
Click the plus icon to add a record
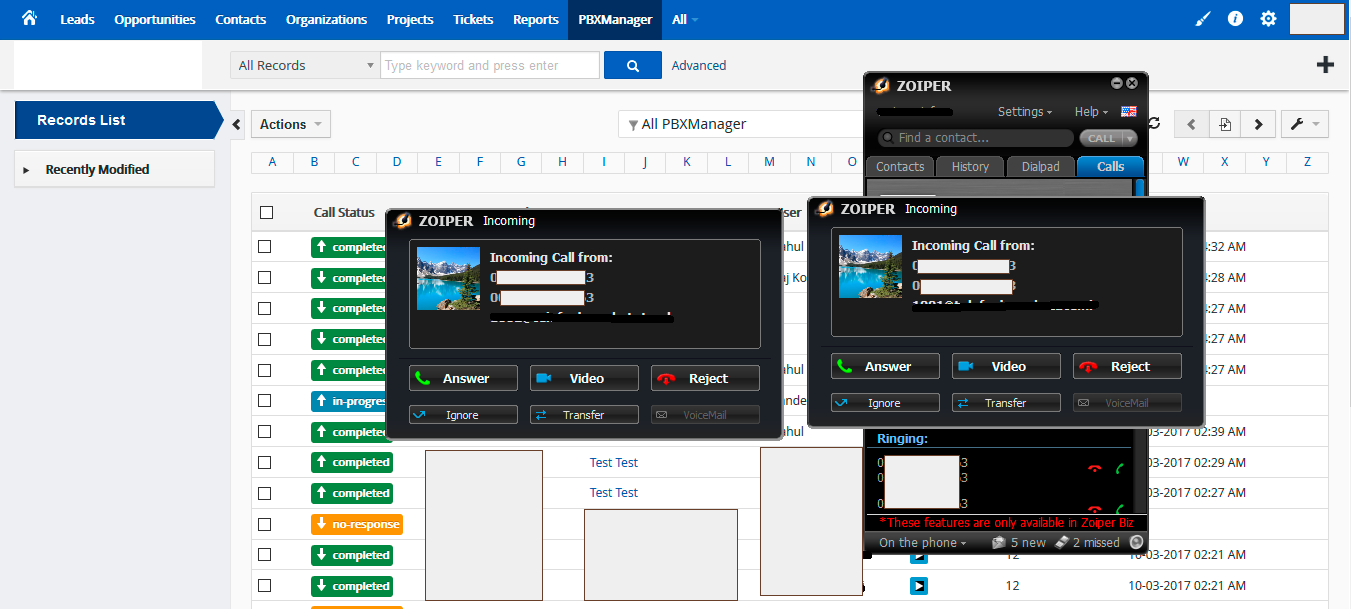[1325, 64]
